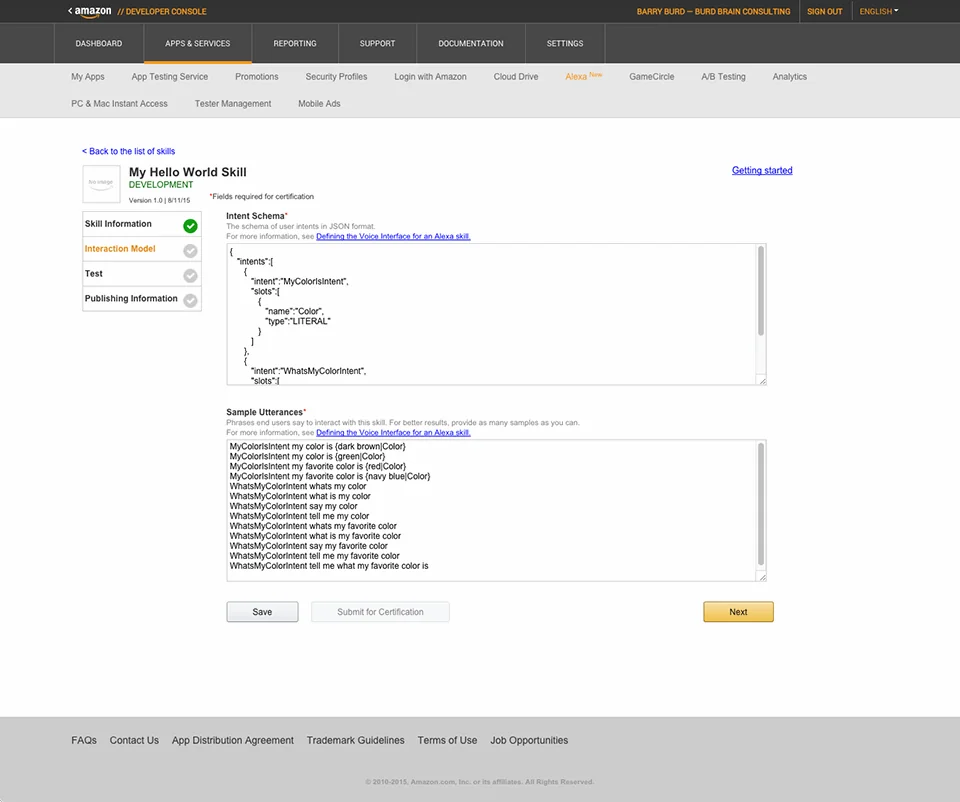Select the Test step

142,274
